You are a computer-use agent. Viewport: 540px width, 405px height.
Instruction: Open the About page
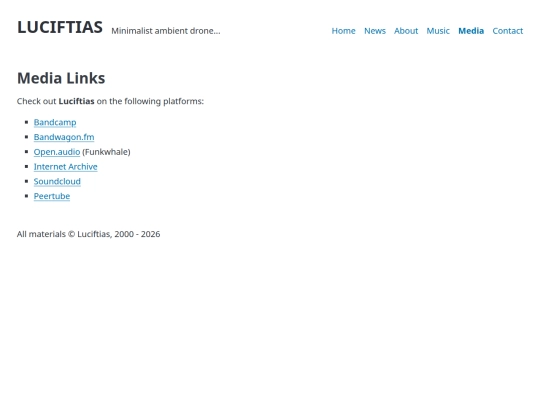tap(406, 31)
